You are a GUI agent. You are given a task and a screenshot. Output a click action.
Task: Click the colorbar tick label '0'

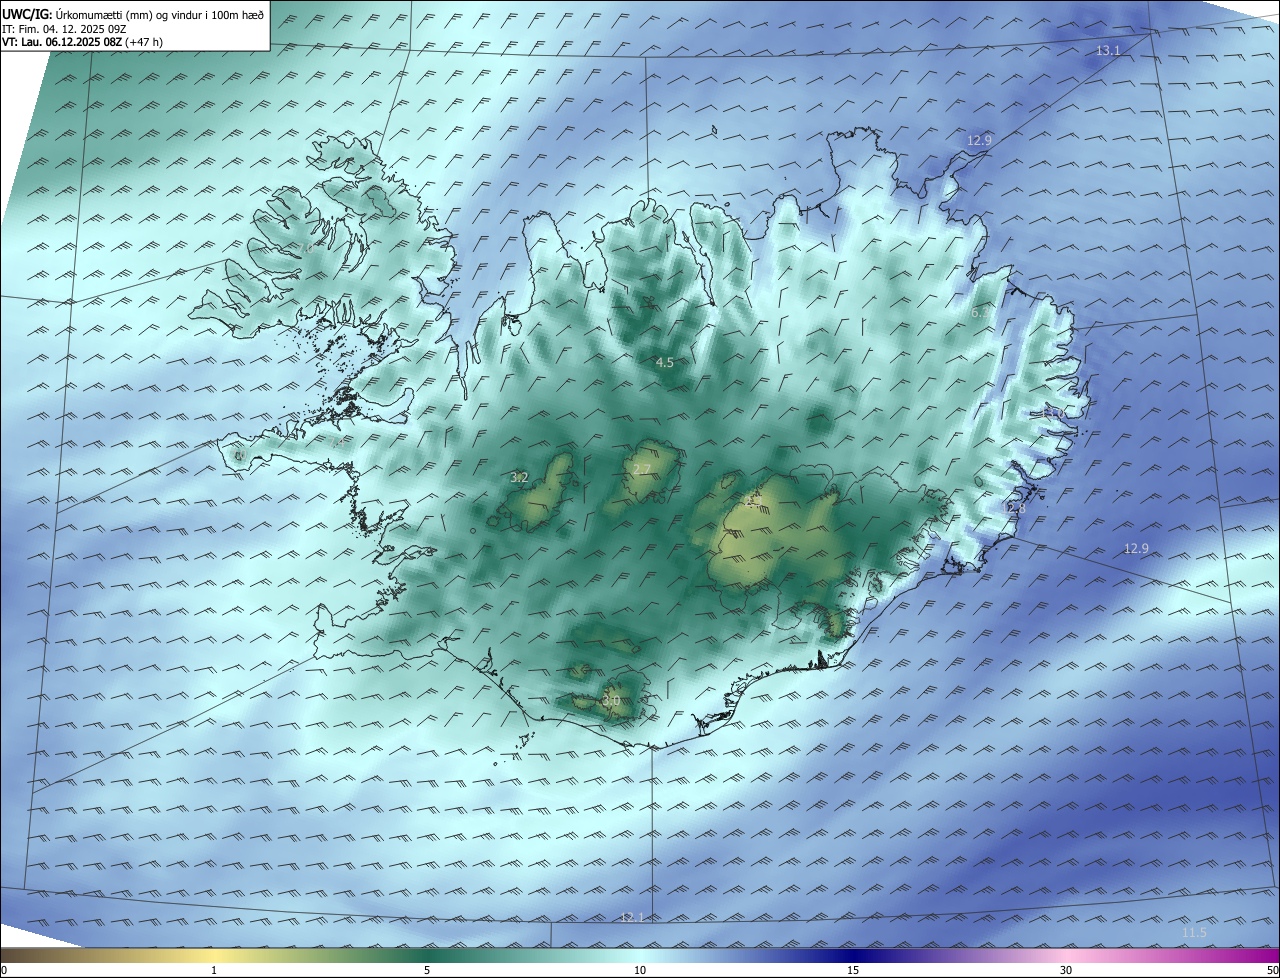coord(4,970)
